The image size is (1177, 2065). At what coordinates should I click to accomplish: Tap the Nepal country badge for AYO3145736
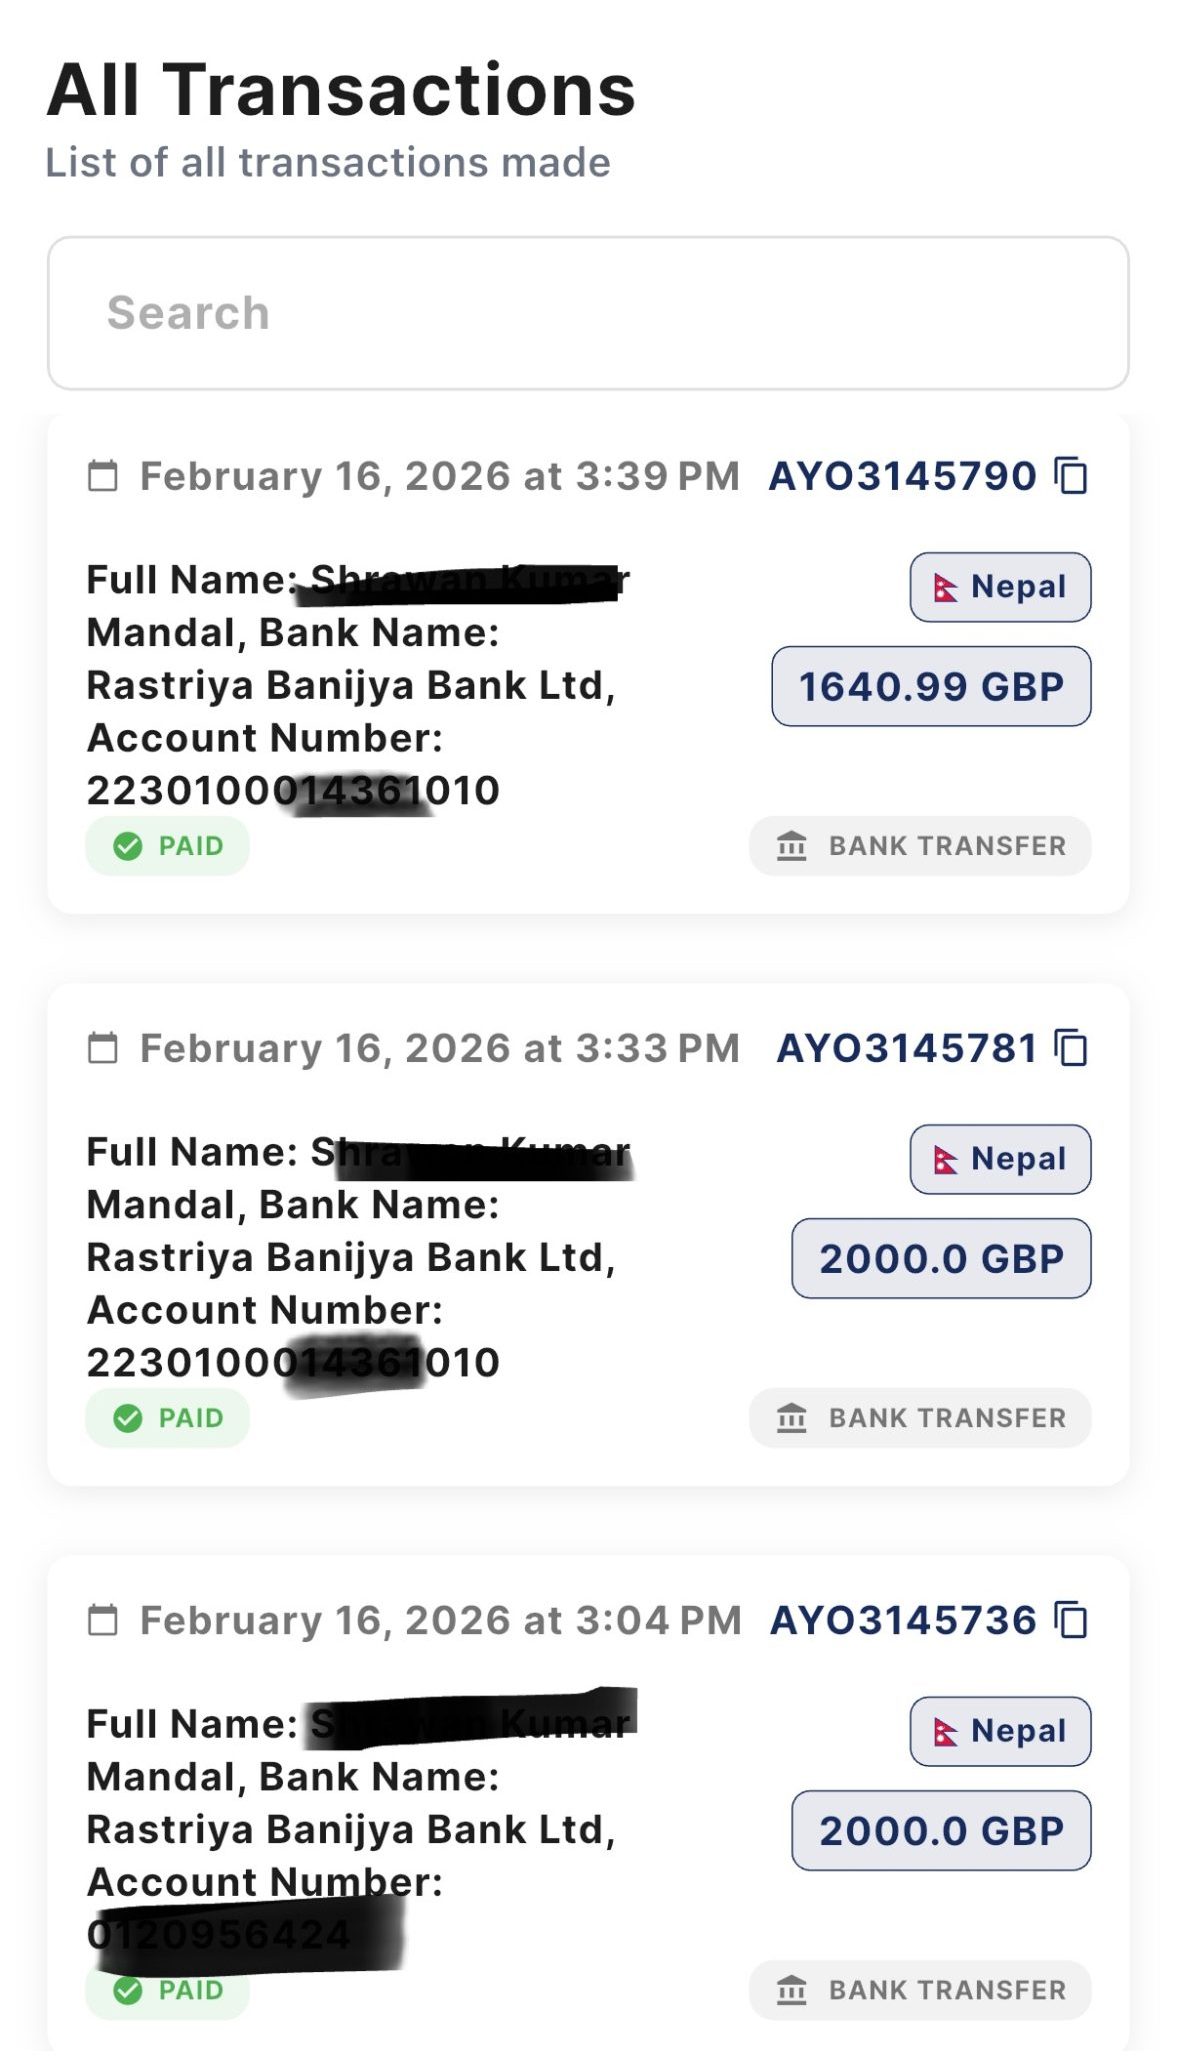1000,1731
